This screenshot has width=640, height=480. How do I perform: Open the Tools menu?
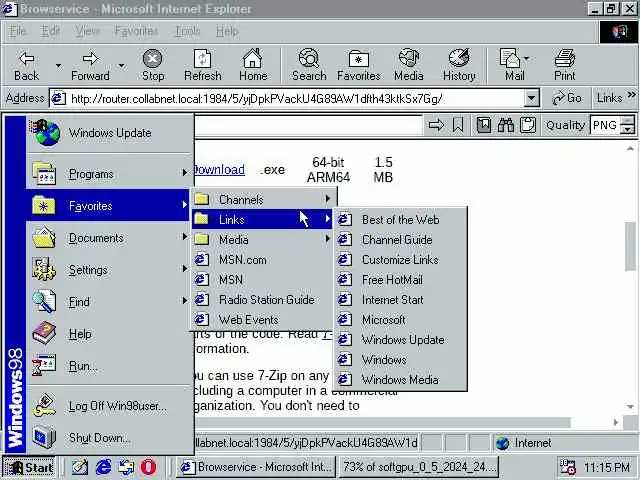pyautogui.click(x=187, y=31)
